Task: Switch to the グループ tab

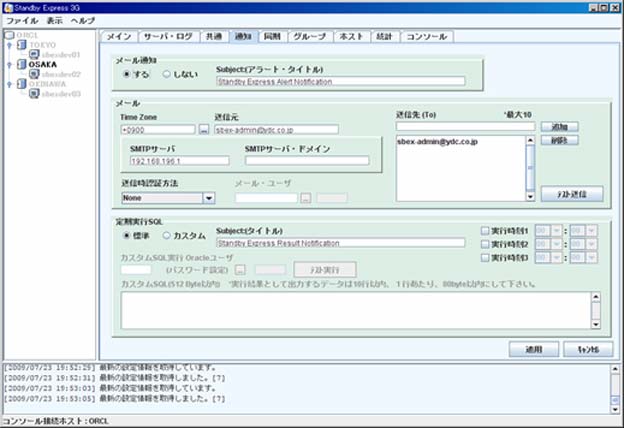Action: click(x=310, y=37)
